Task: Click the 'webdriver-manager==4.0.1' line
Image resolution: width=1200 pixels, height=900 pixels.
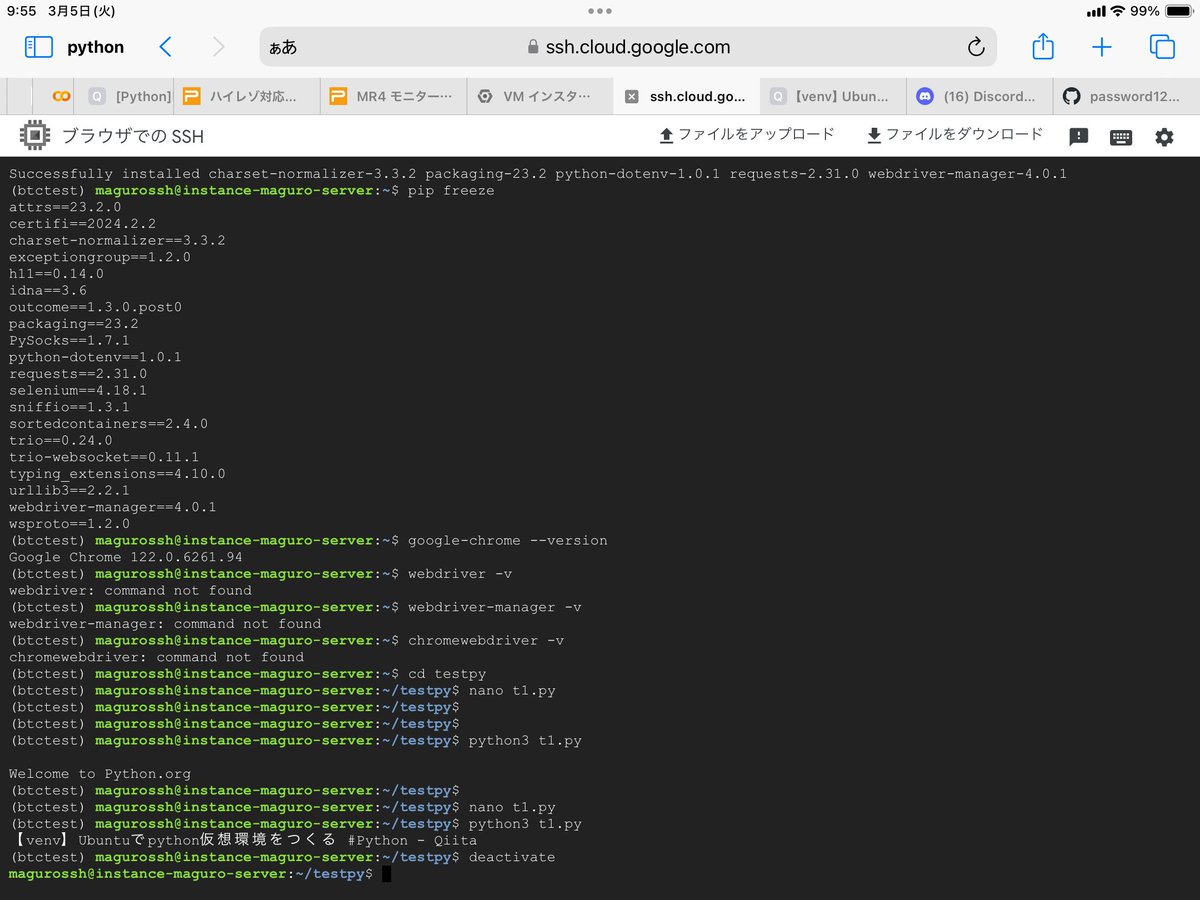Action: click(113, 507)
